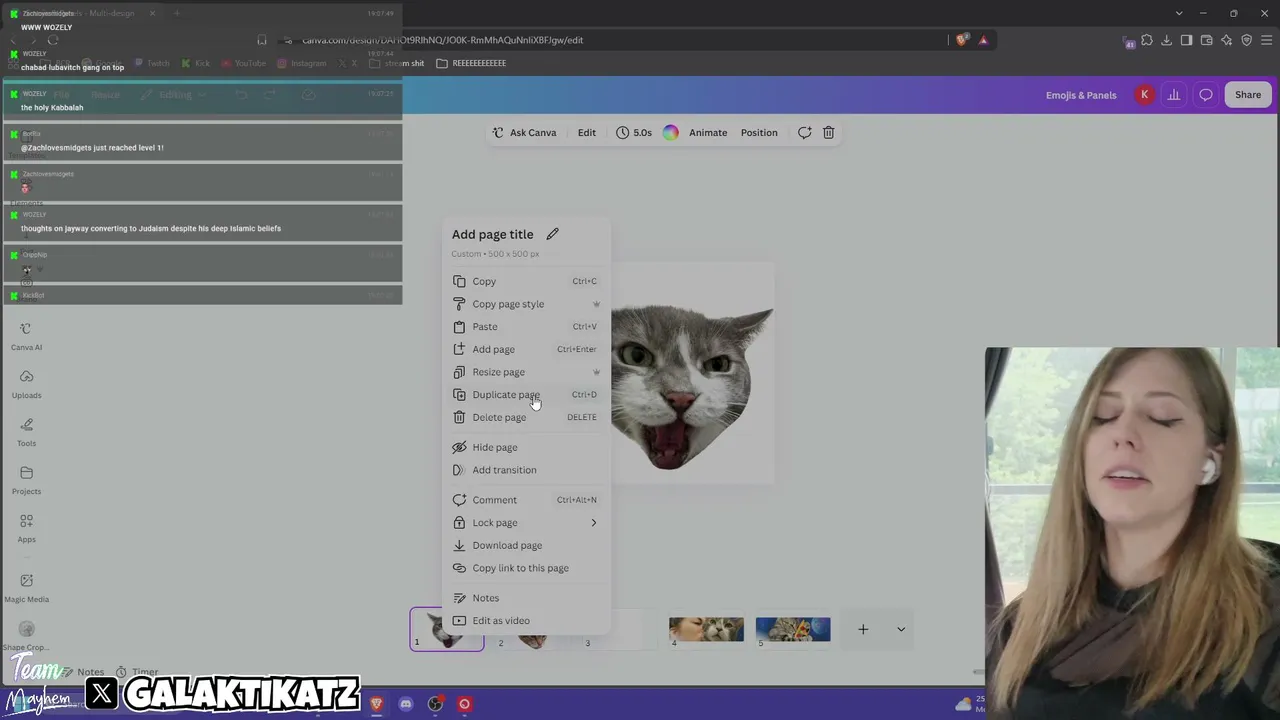Image resolution: width=1280 pixels, height=720 pixels.
Task: Click the Emojis & Panels design title
Action: (1081, 95)
